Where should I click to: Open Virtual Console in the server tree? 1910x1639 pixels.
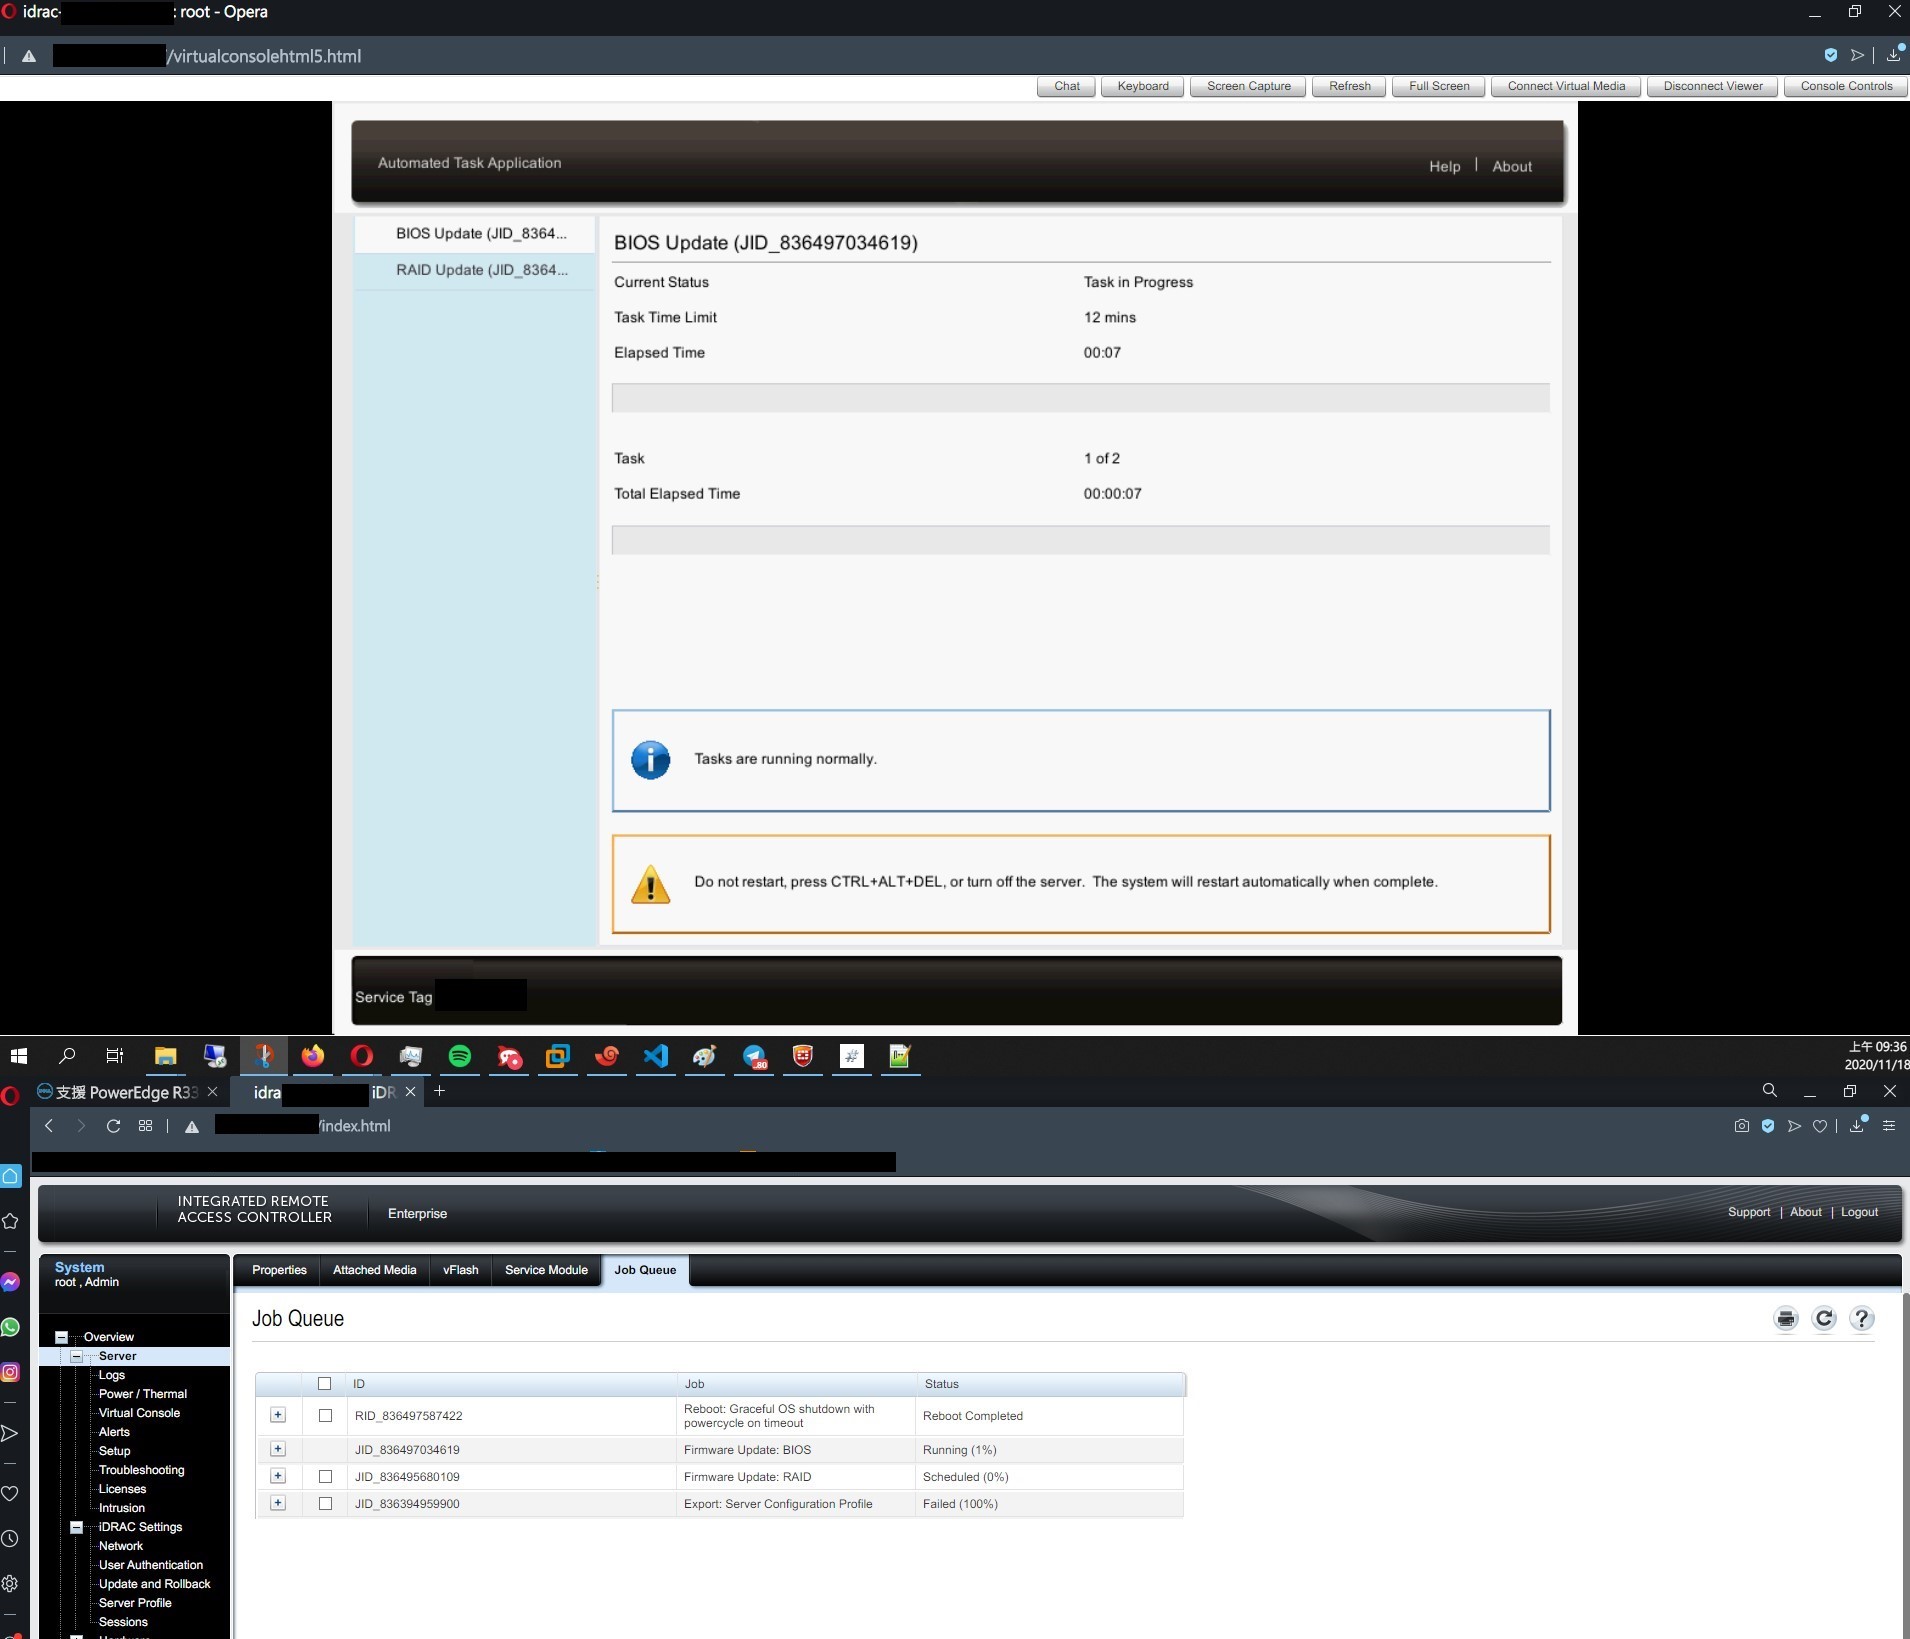pos(139,1413)
